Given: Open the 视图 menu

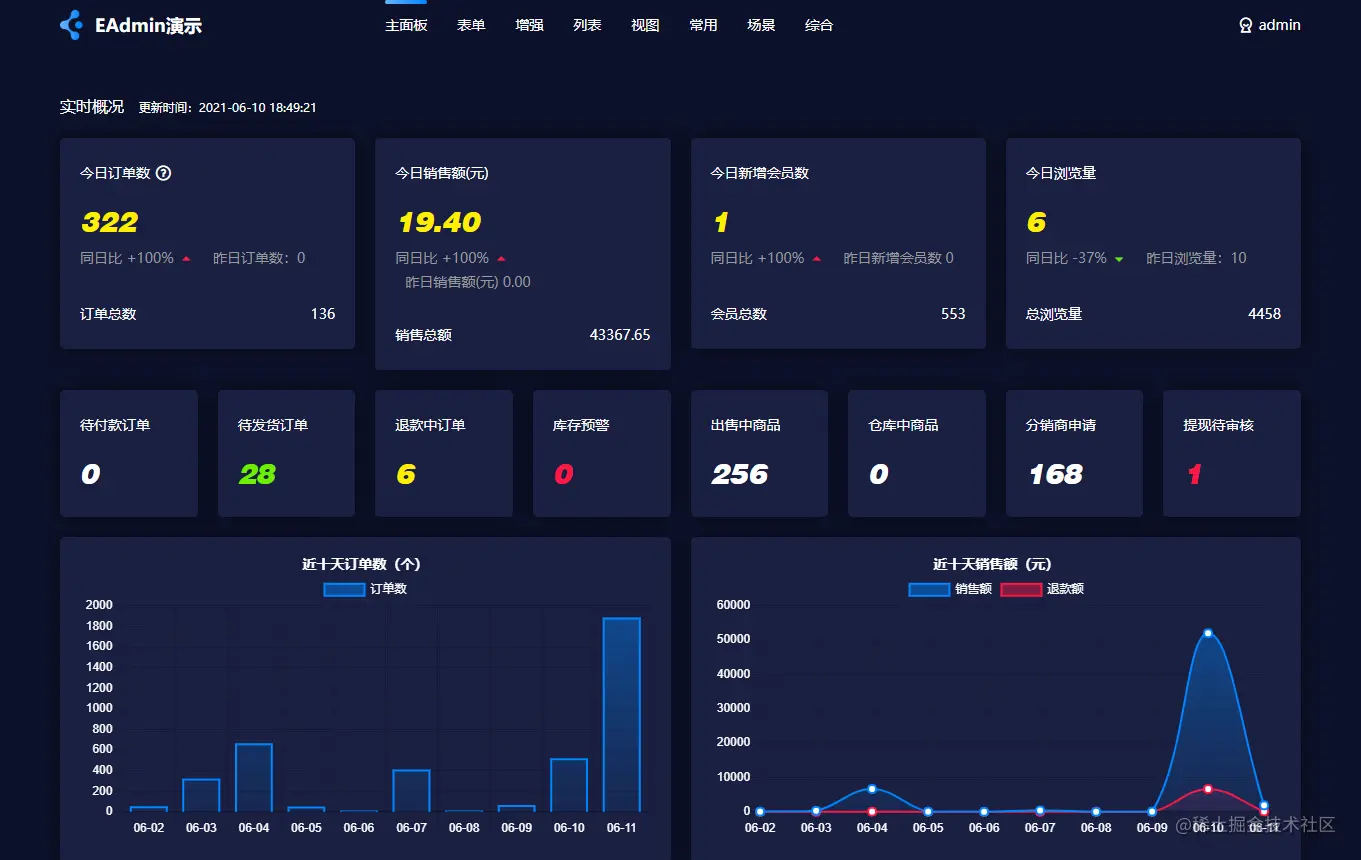Looking at the screenshot, I should (645, 25).
